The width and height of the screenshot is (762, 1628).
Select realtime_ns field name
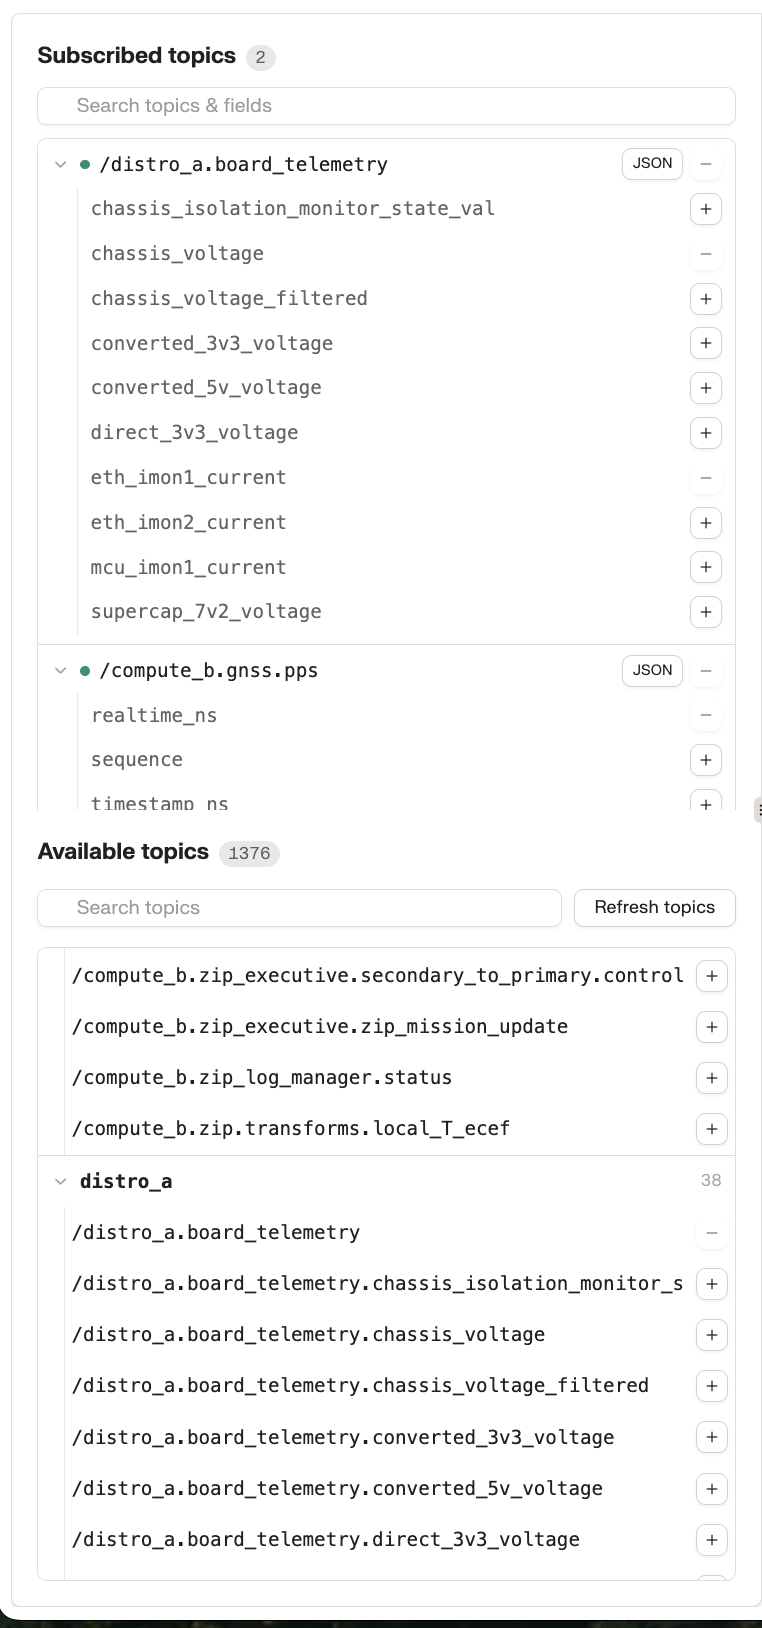pyautogui.click(x=154, y=715)
